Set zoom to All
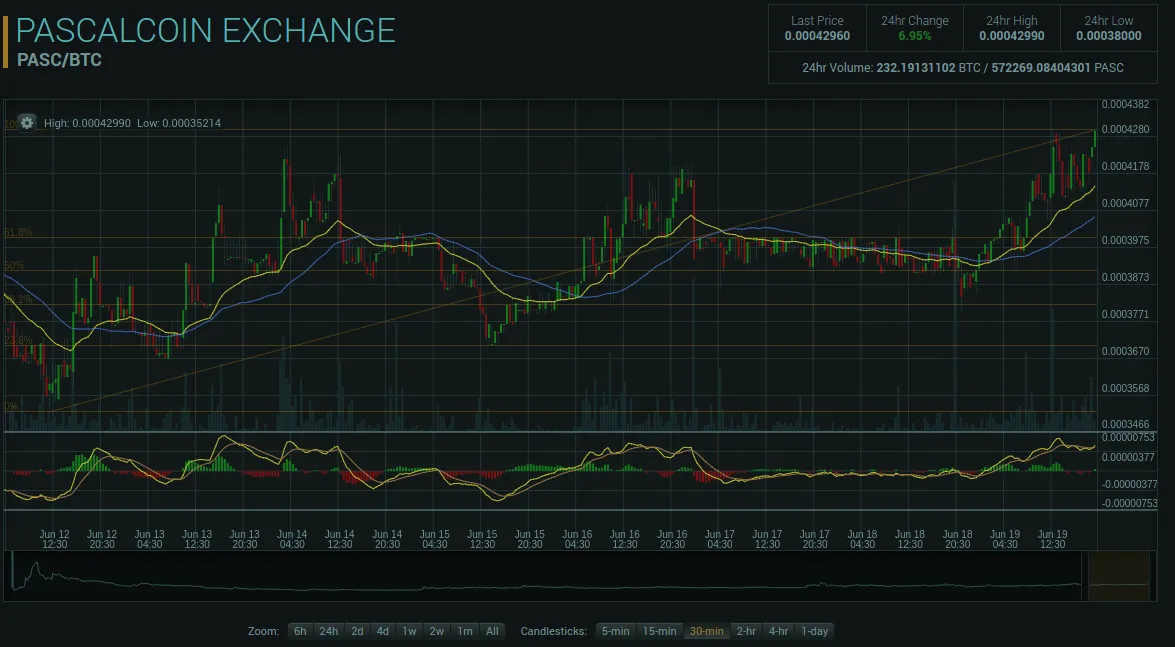The width and height of the screenshot is (1175, 647). (x=492, y=631)
